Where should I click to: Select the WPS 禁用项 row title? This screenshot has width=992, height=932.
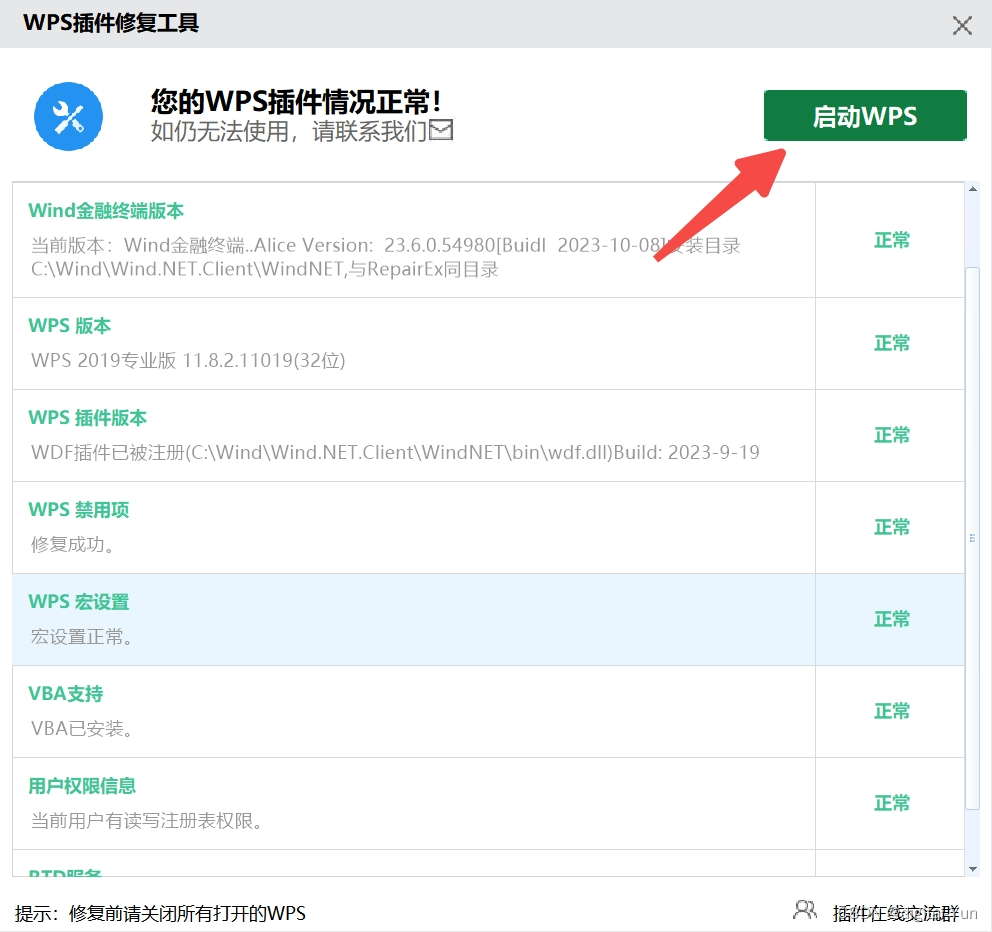(78, 509)
